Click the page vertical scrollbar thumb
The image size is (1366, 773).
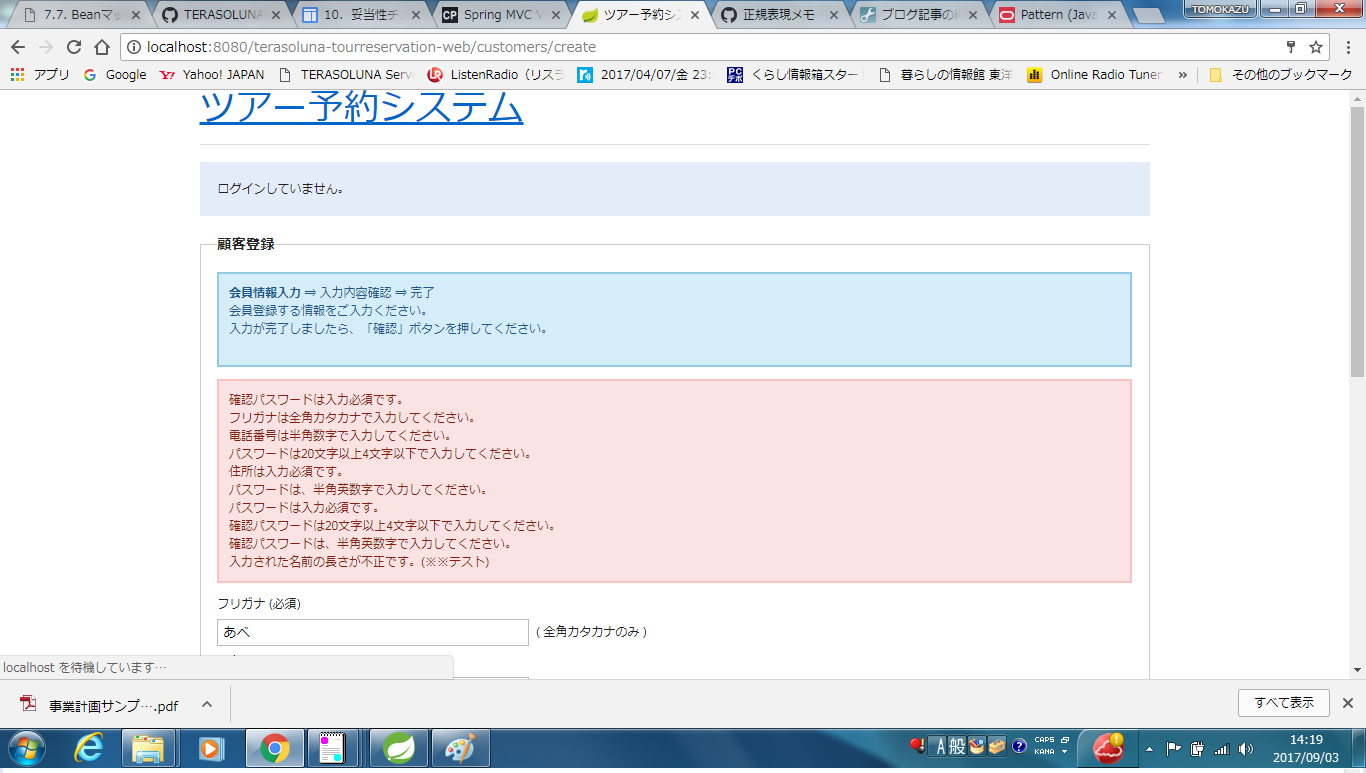point(1357,240)
